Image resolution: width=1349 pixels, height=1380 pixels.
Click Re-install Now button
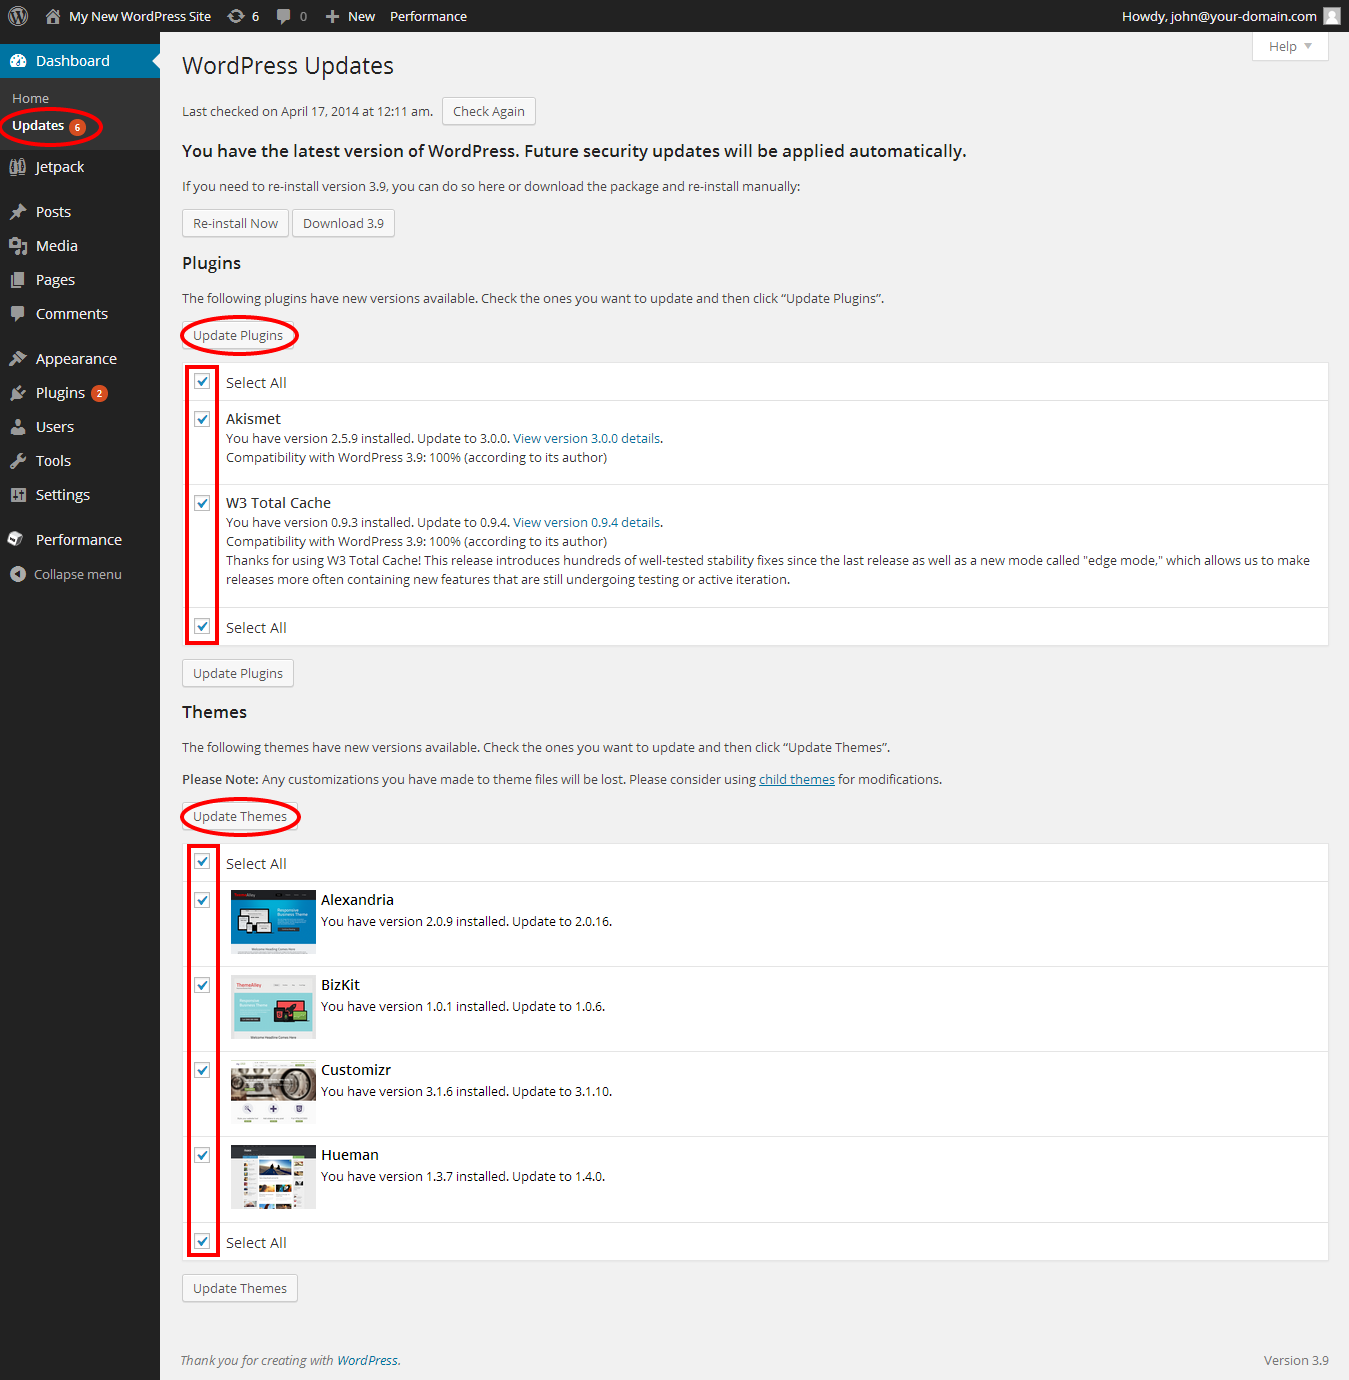click(236, 223)
